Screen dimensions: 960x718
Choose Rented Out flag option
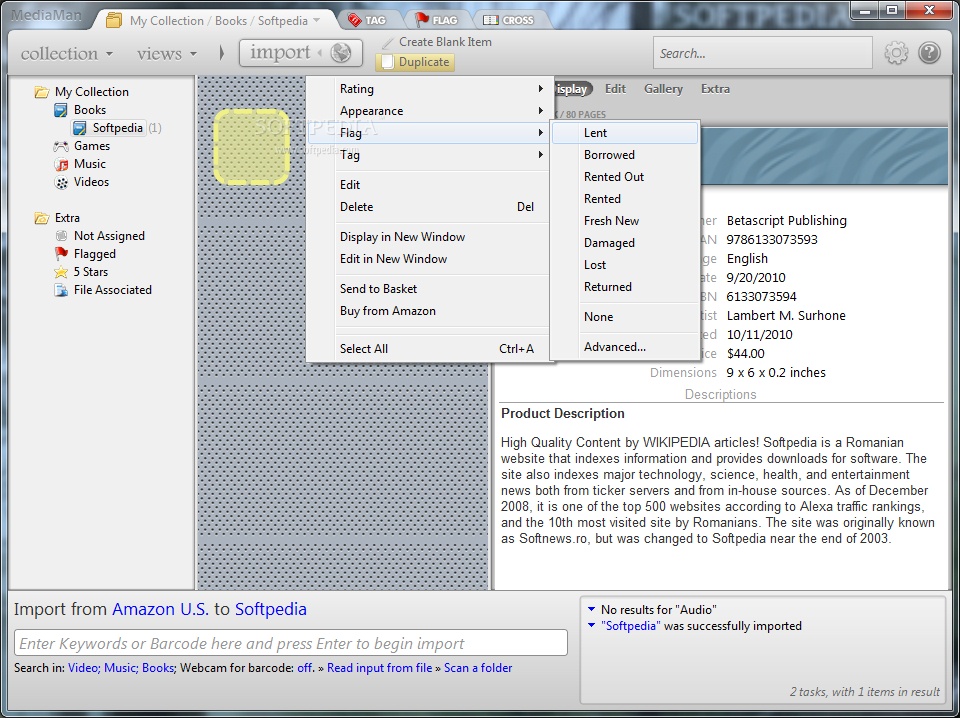(624, 177)
